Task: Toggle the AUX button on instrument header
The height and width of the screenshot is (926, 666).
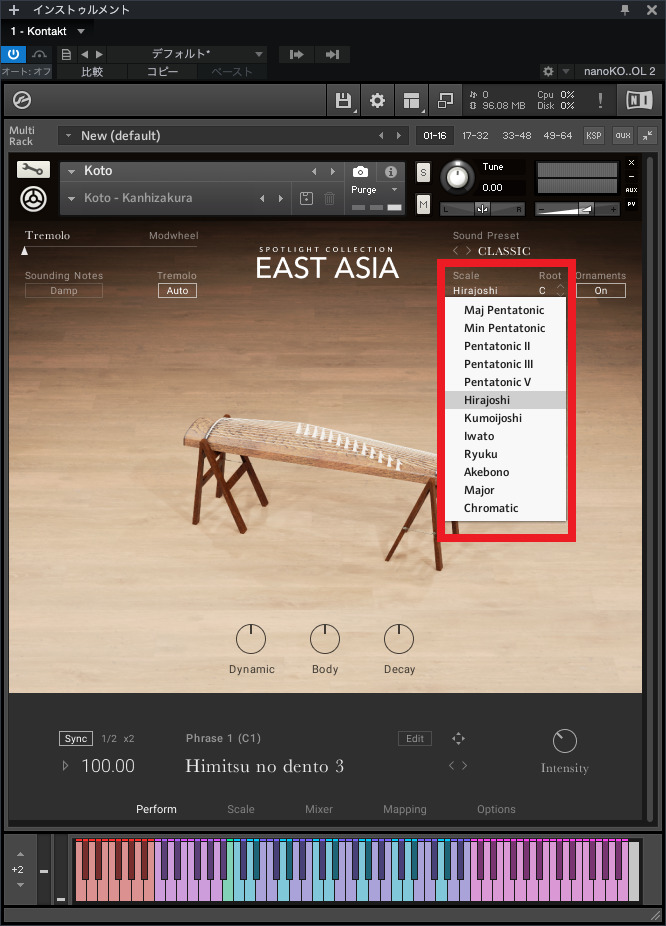Action: pyautogui.click(x=631, y=190)
